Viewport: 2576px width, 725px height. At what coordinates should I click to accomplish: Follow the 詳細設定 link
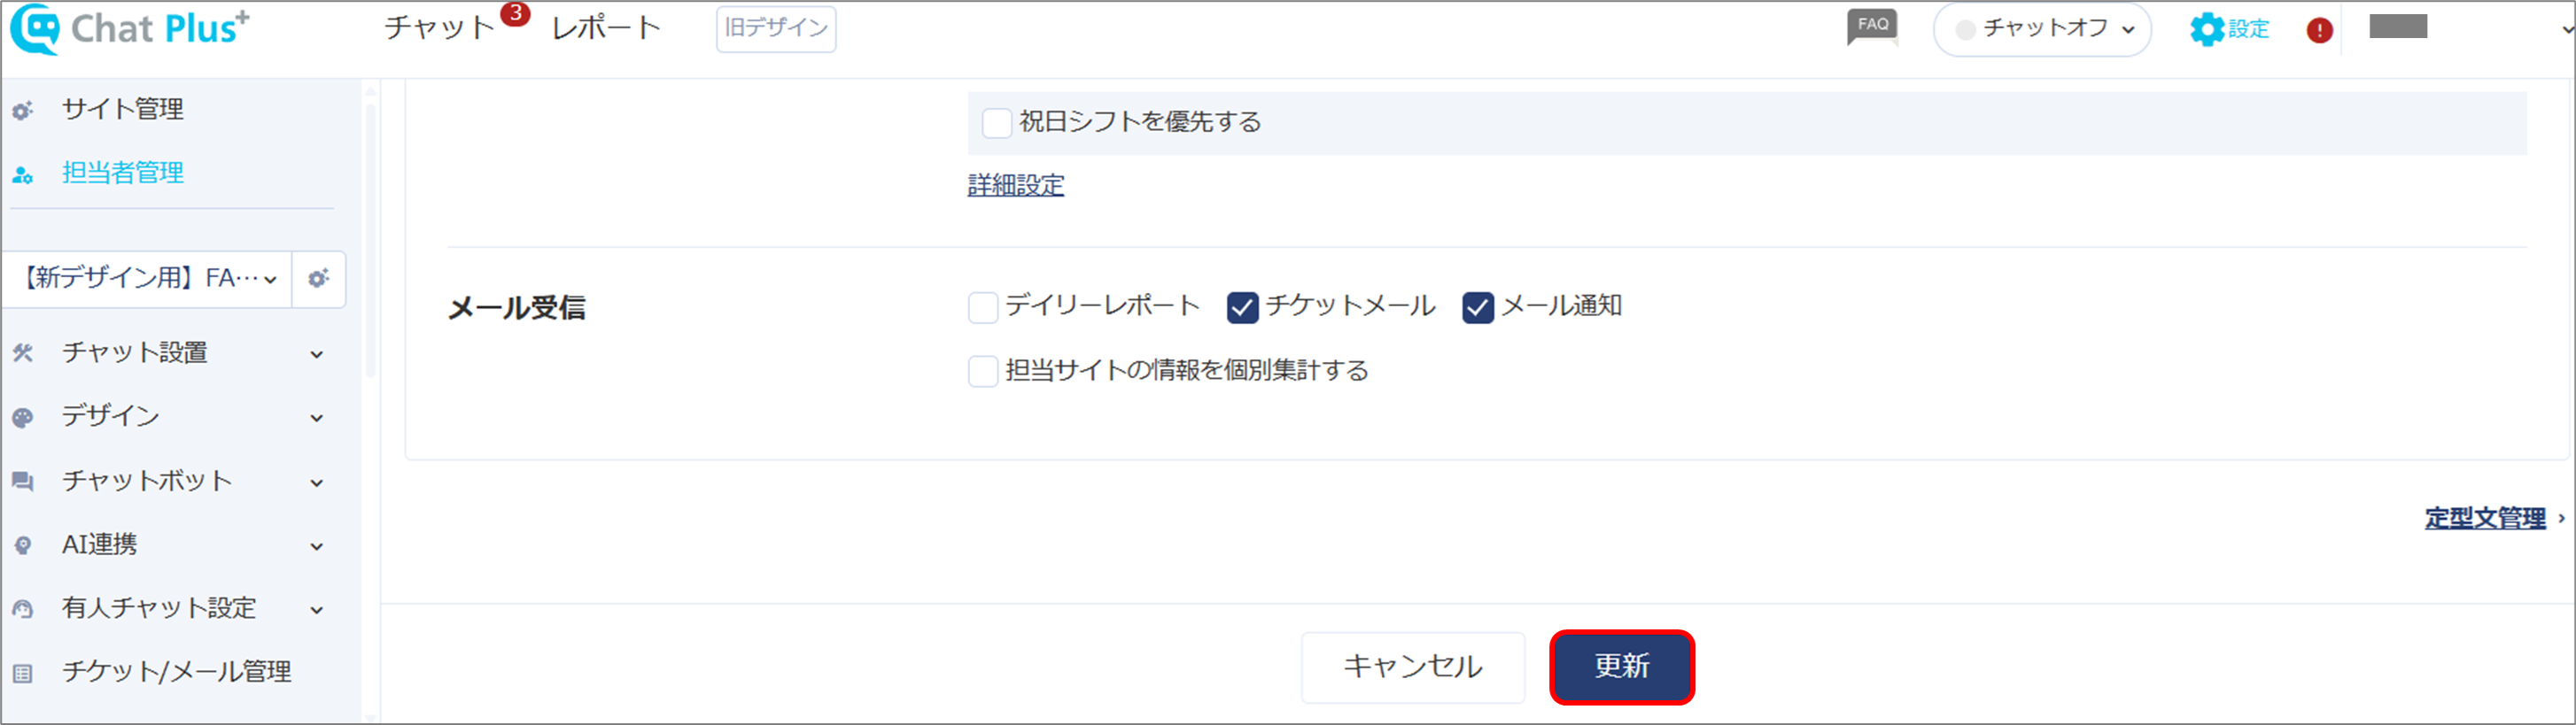1015,185
